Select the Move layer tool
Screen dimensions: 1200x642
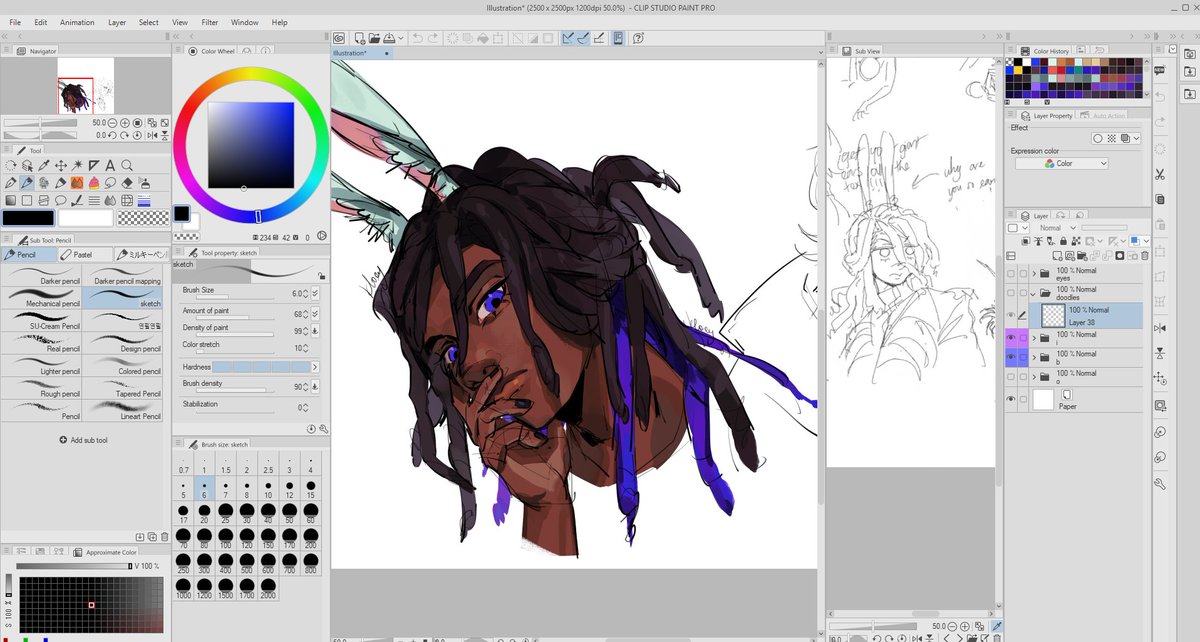[60, 165]
